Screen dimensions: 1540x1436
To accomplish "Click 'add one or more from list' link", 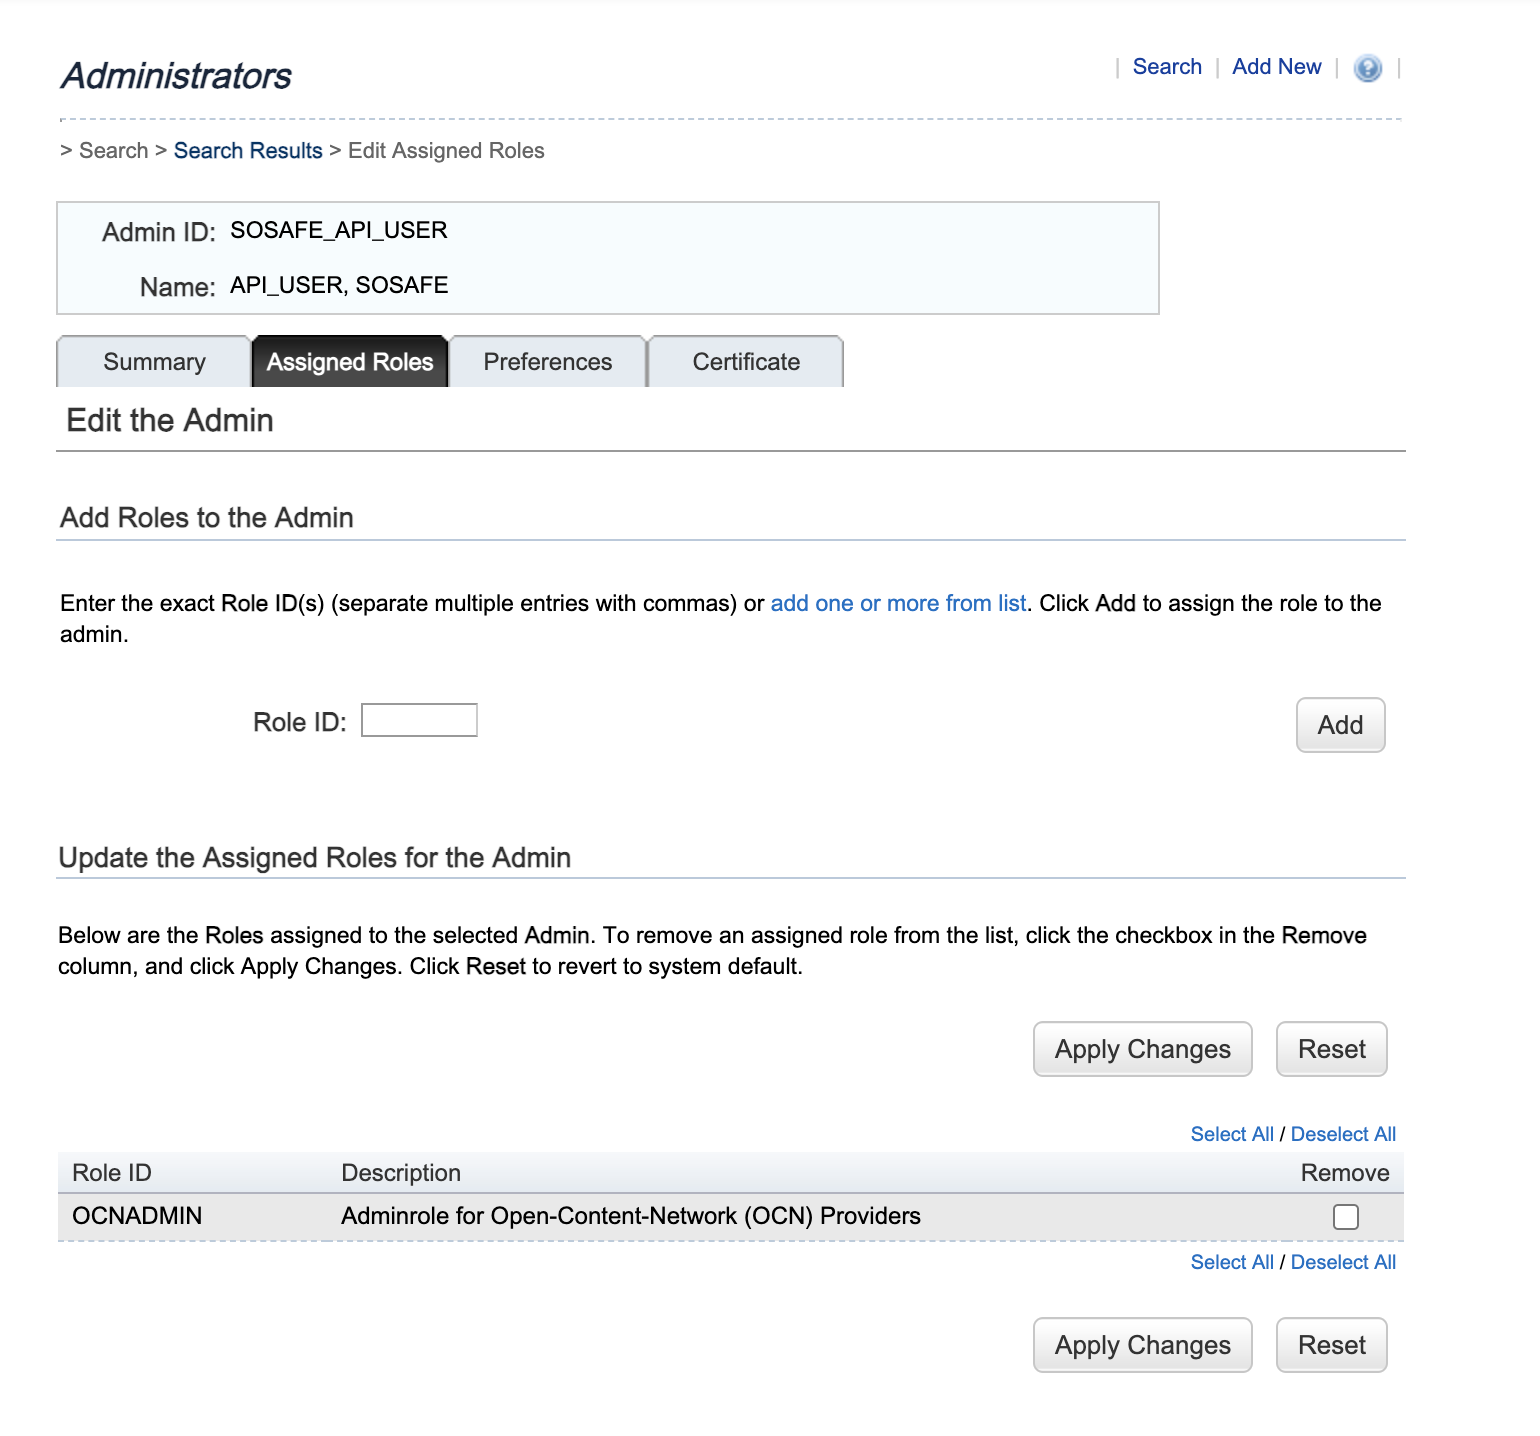I will [x=897, y=604].
